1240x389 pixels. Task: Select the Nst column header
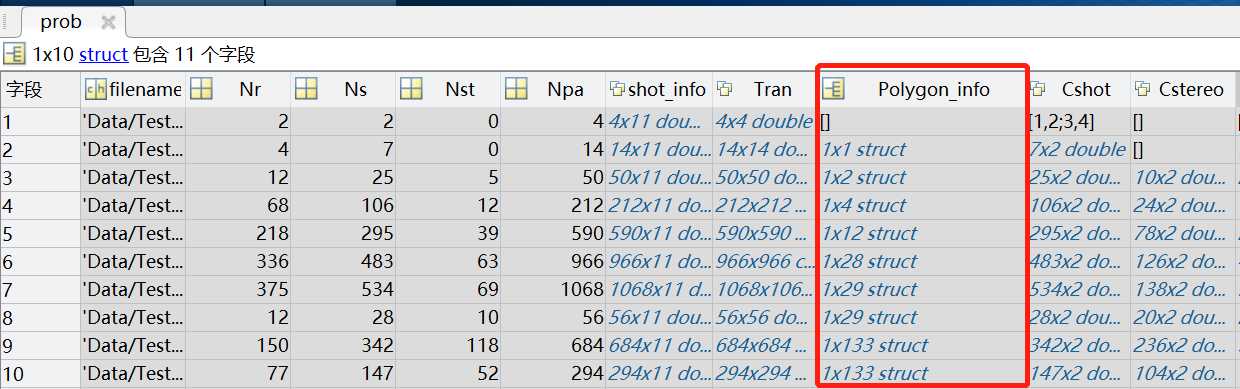(x=448, y=89)
